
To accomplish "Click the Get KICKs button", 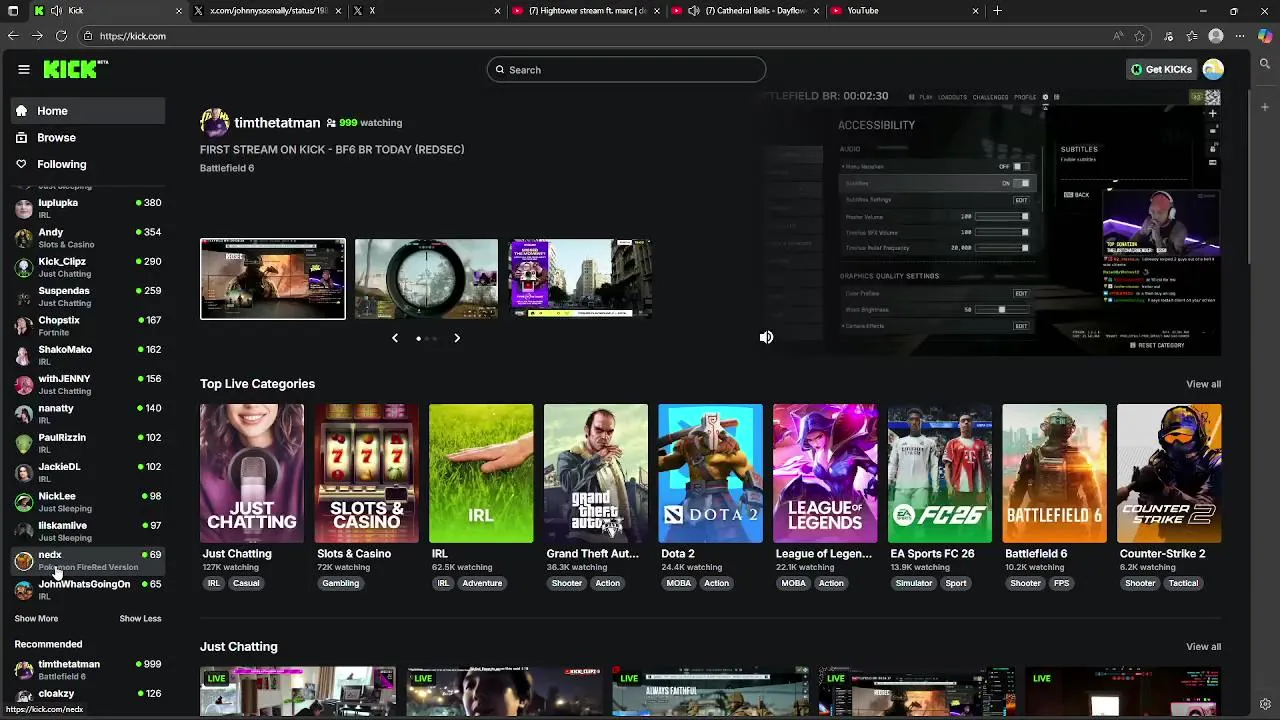I will pos(1161,69).
